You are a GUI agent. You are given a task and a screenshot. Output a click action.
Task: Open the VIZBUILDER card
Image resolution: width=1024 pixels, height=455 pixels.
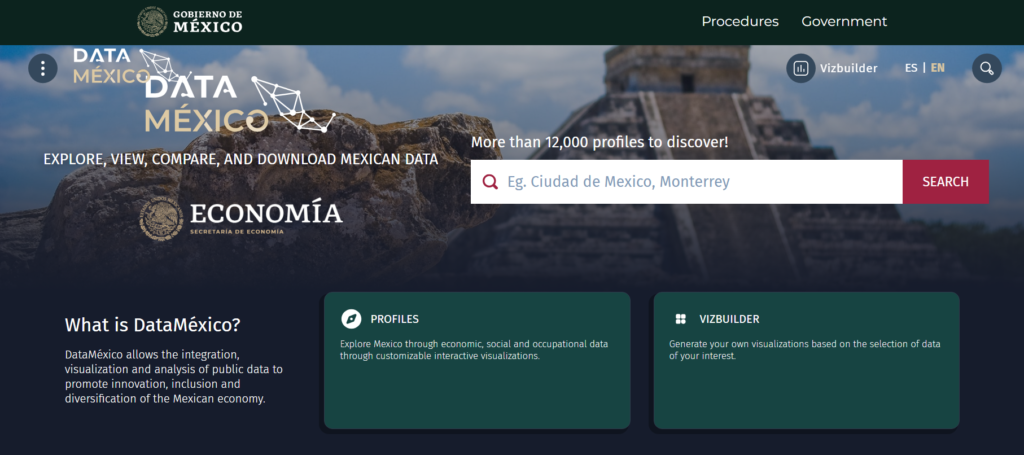pyautogui.click(x=807, y=360)
